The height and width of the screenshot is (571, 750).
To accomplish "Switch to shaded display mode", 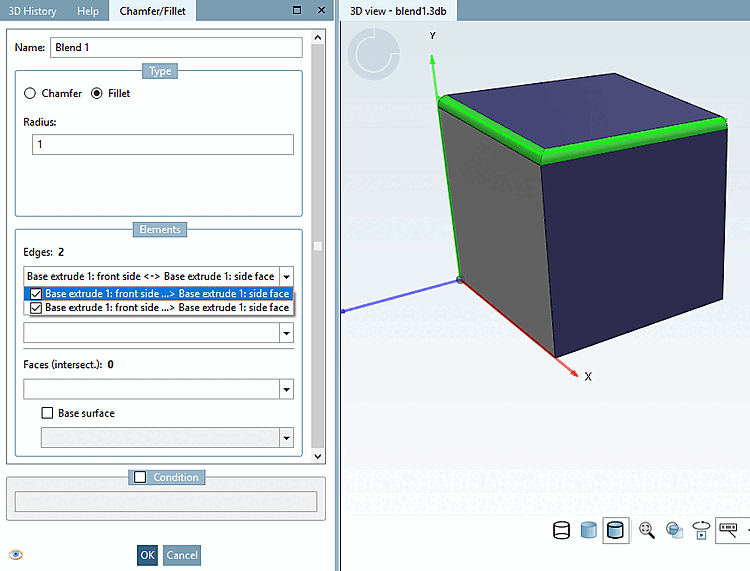I will 588,530.
